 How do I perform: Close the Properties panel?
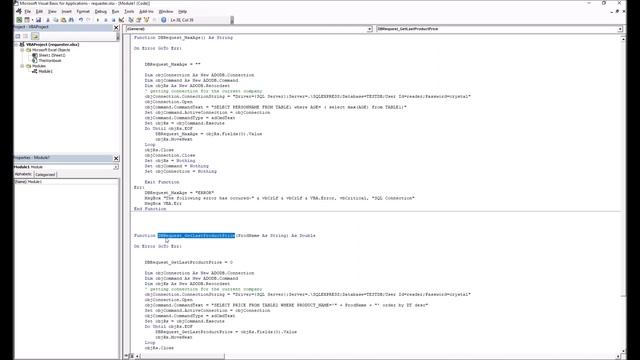pyautogui.click(x=116, y=158)
